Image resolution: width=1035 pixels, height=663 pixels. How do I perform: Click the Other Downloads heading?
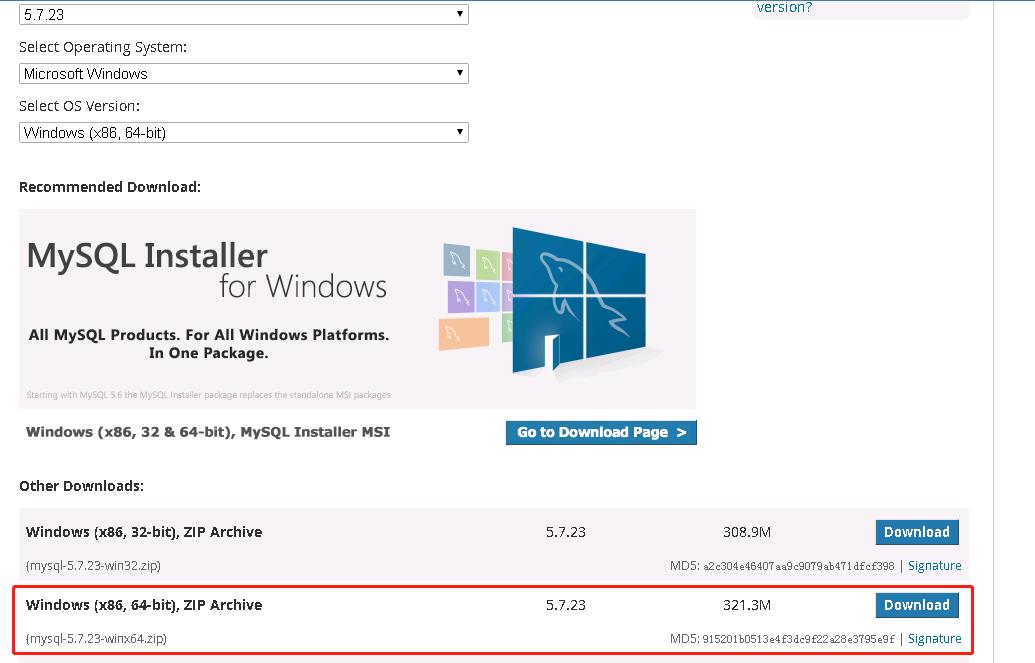point(81,486)
